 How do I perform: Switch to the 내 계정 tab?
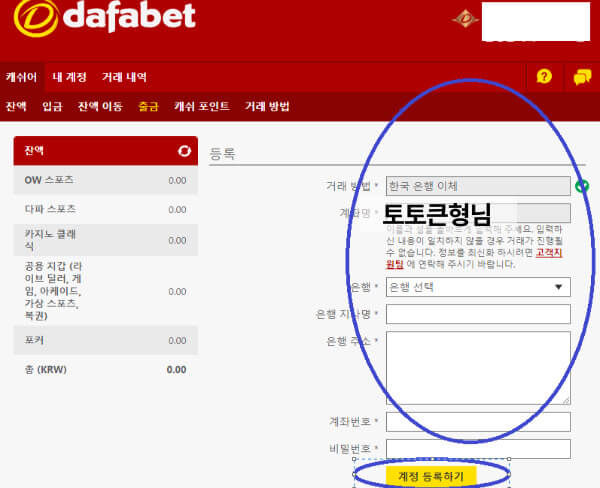click(x=69, y=77)
